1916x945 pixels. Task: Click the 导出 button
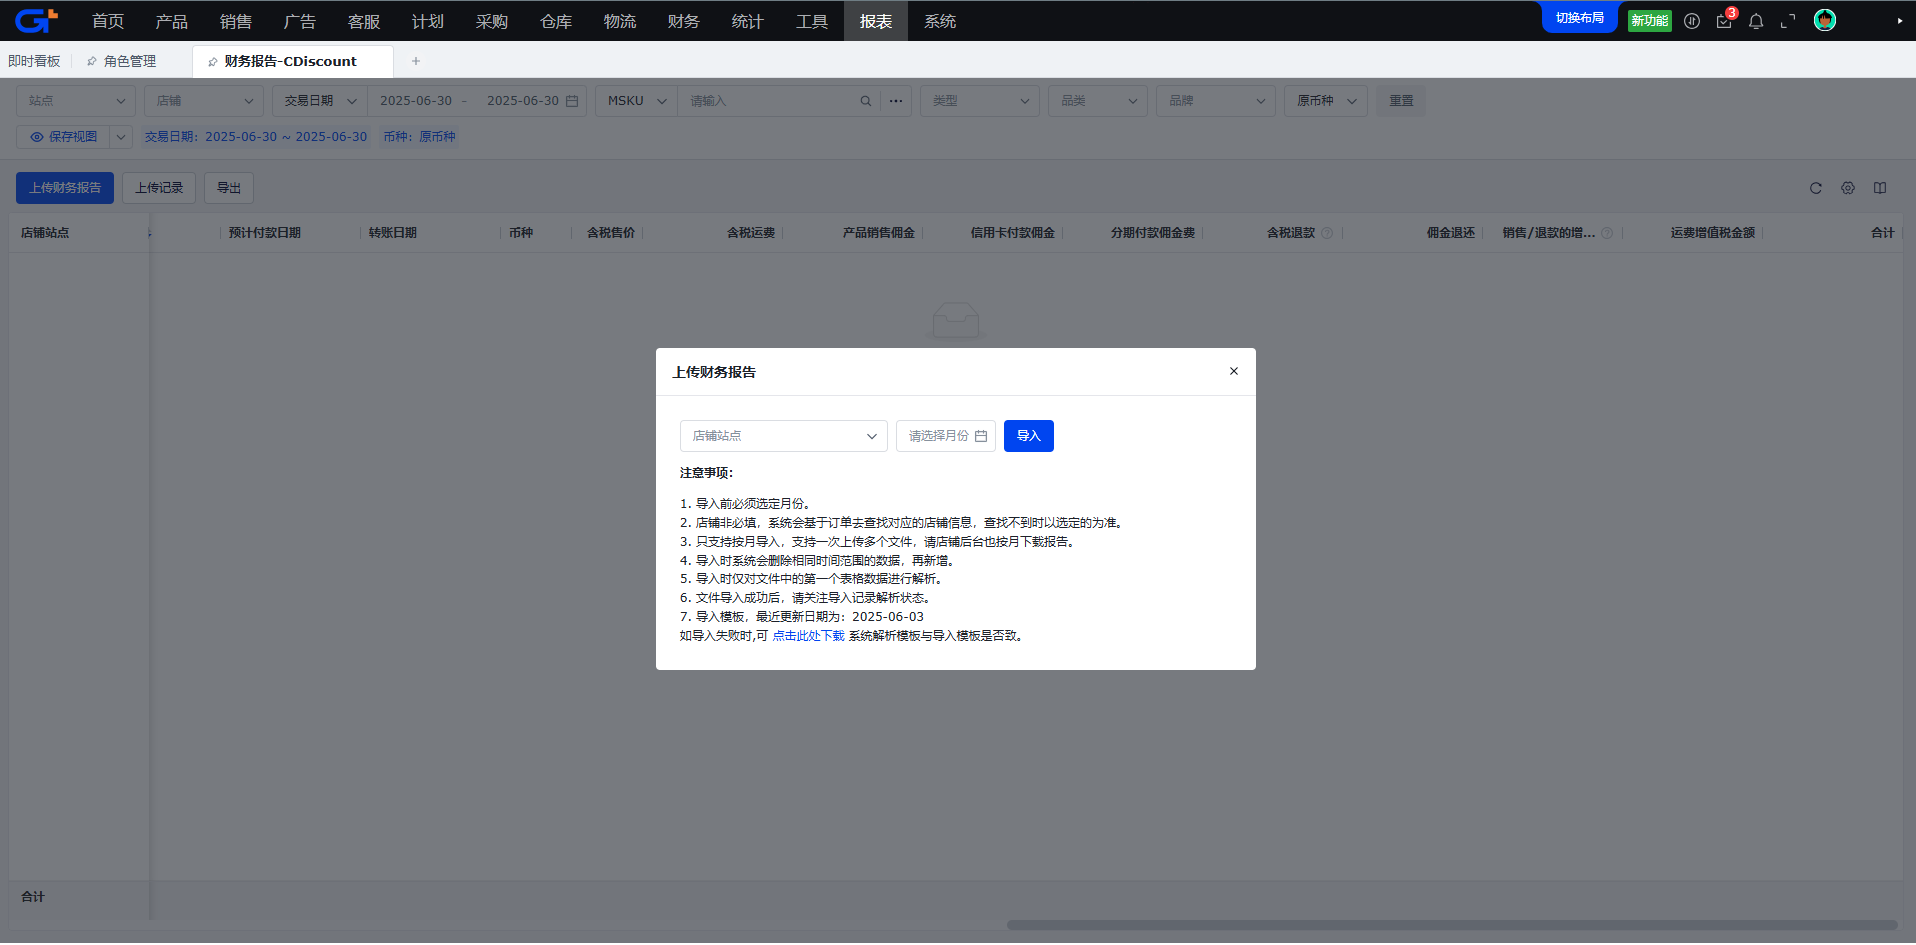pos(229,188)
